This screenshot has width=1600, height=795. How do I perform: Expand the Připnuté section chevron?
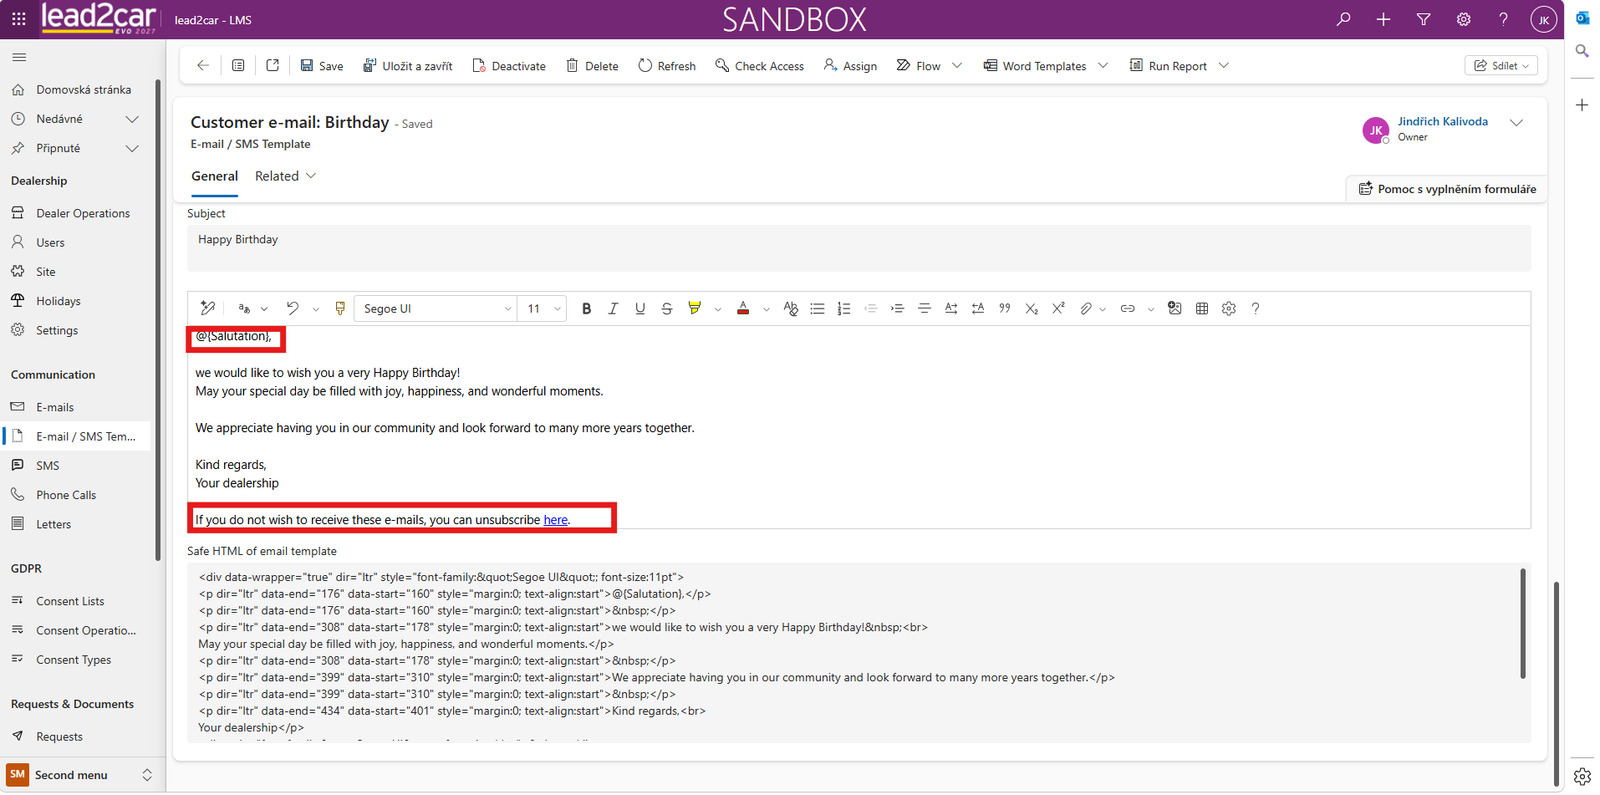click(x=131, y=148)
